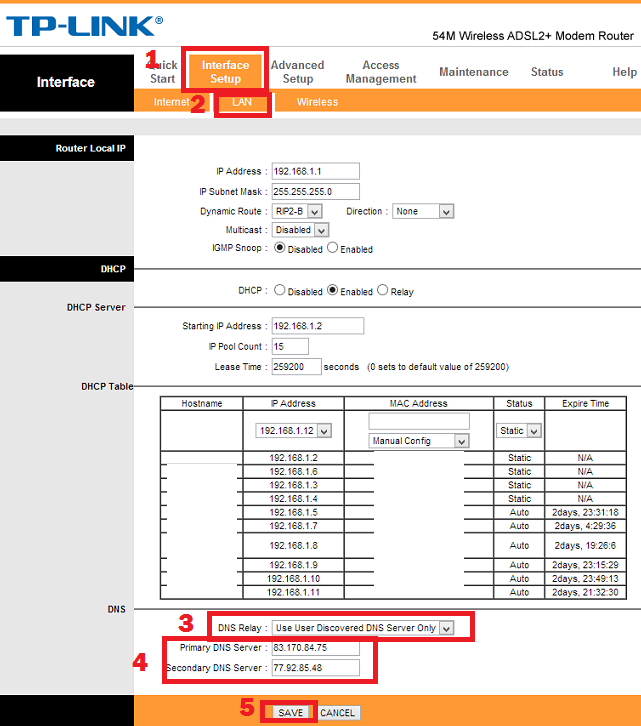
Task: Open the Maintenance tab
Action: (x=473, y=72)
